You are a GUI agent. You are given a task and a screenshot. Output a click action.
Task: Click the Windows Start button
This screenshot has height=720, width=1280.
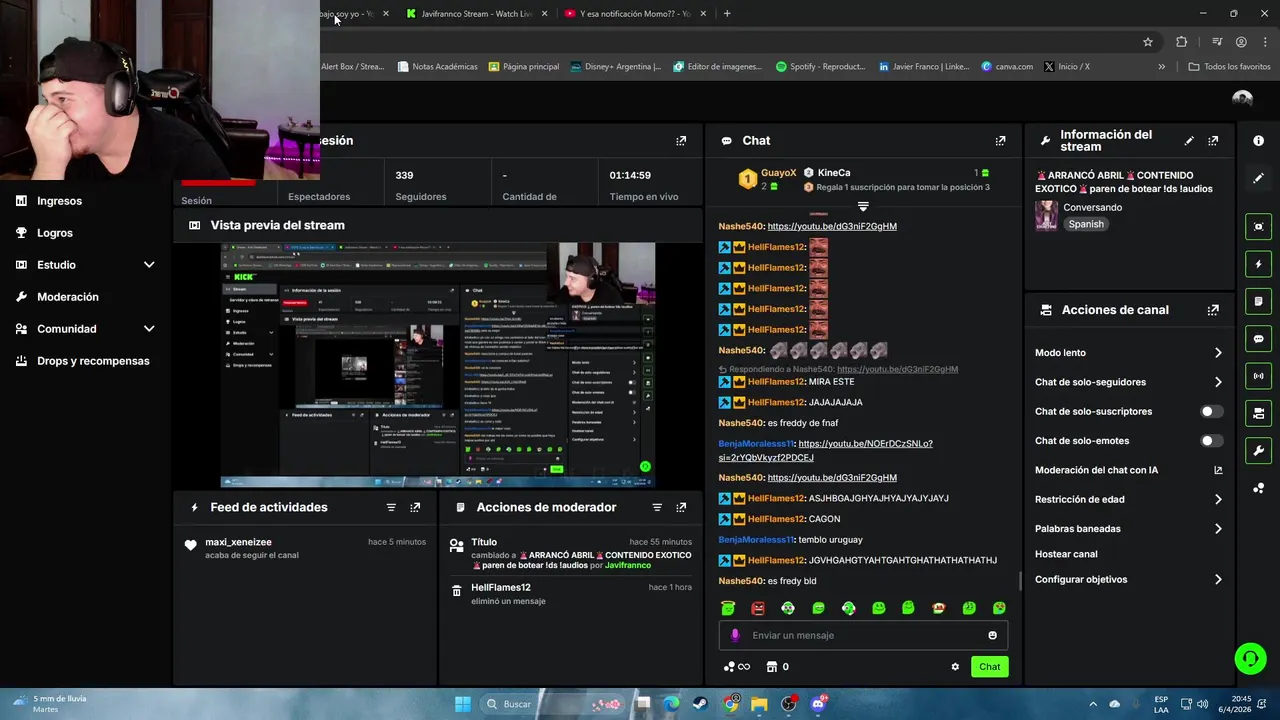tap(462, 704)
